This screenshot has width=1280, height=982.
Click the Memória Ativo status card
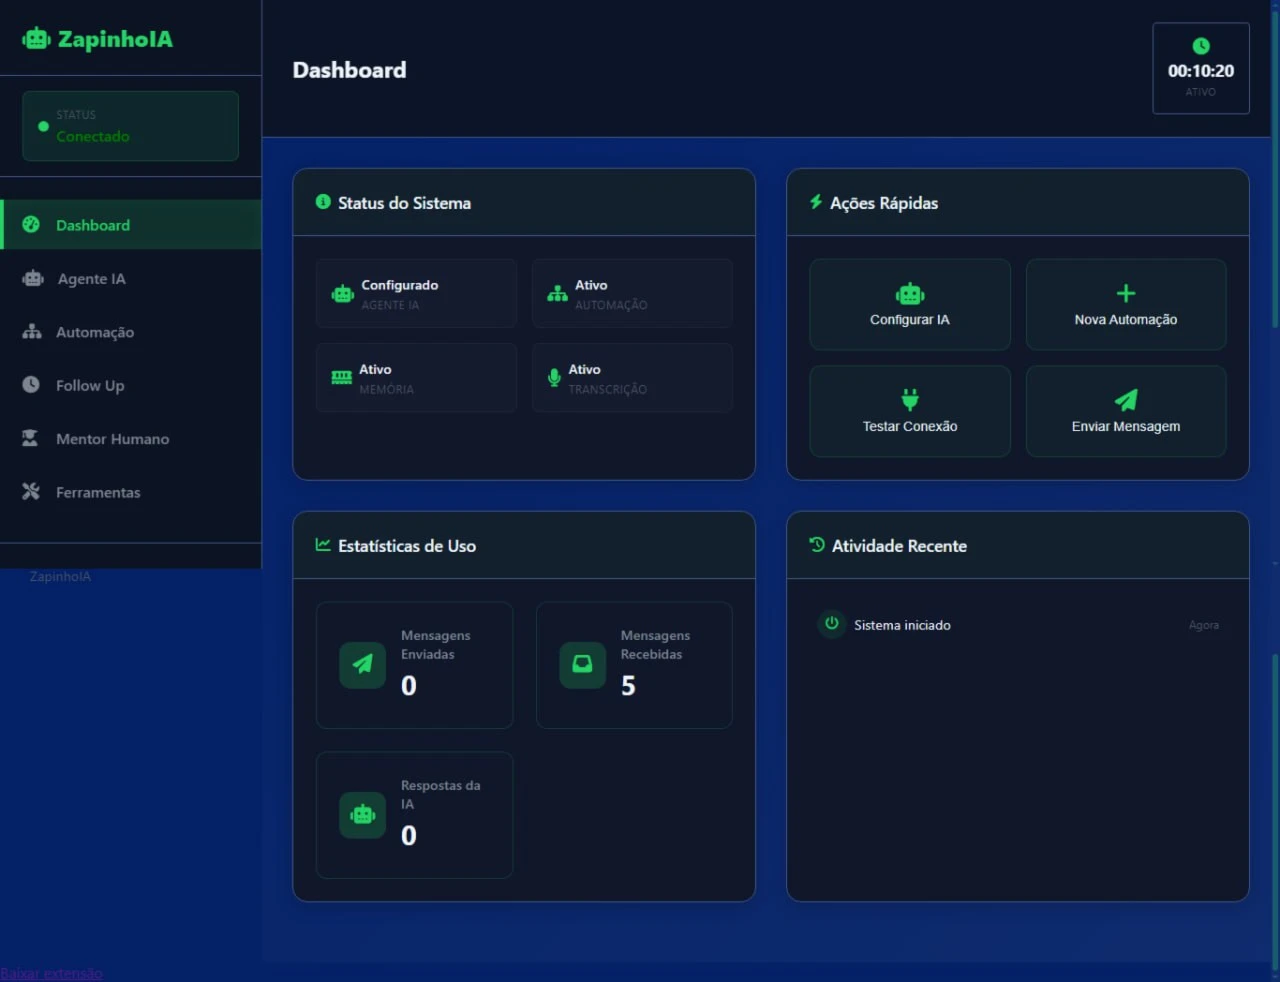[x=416, y=378]
